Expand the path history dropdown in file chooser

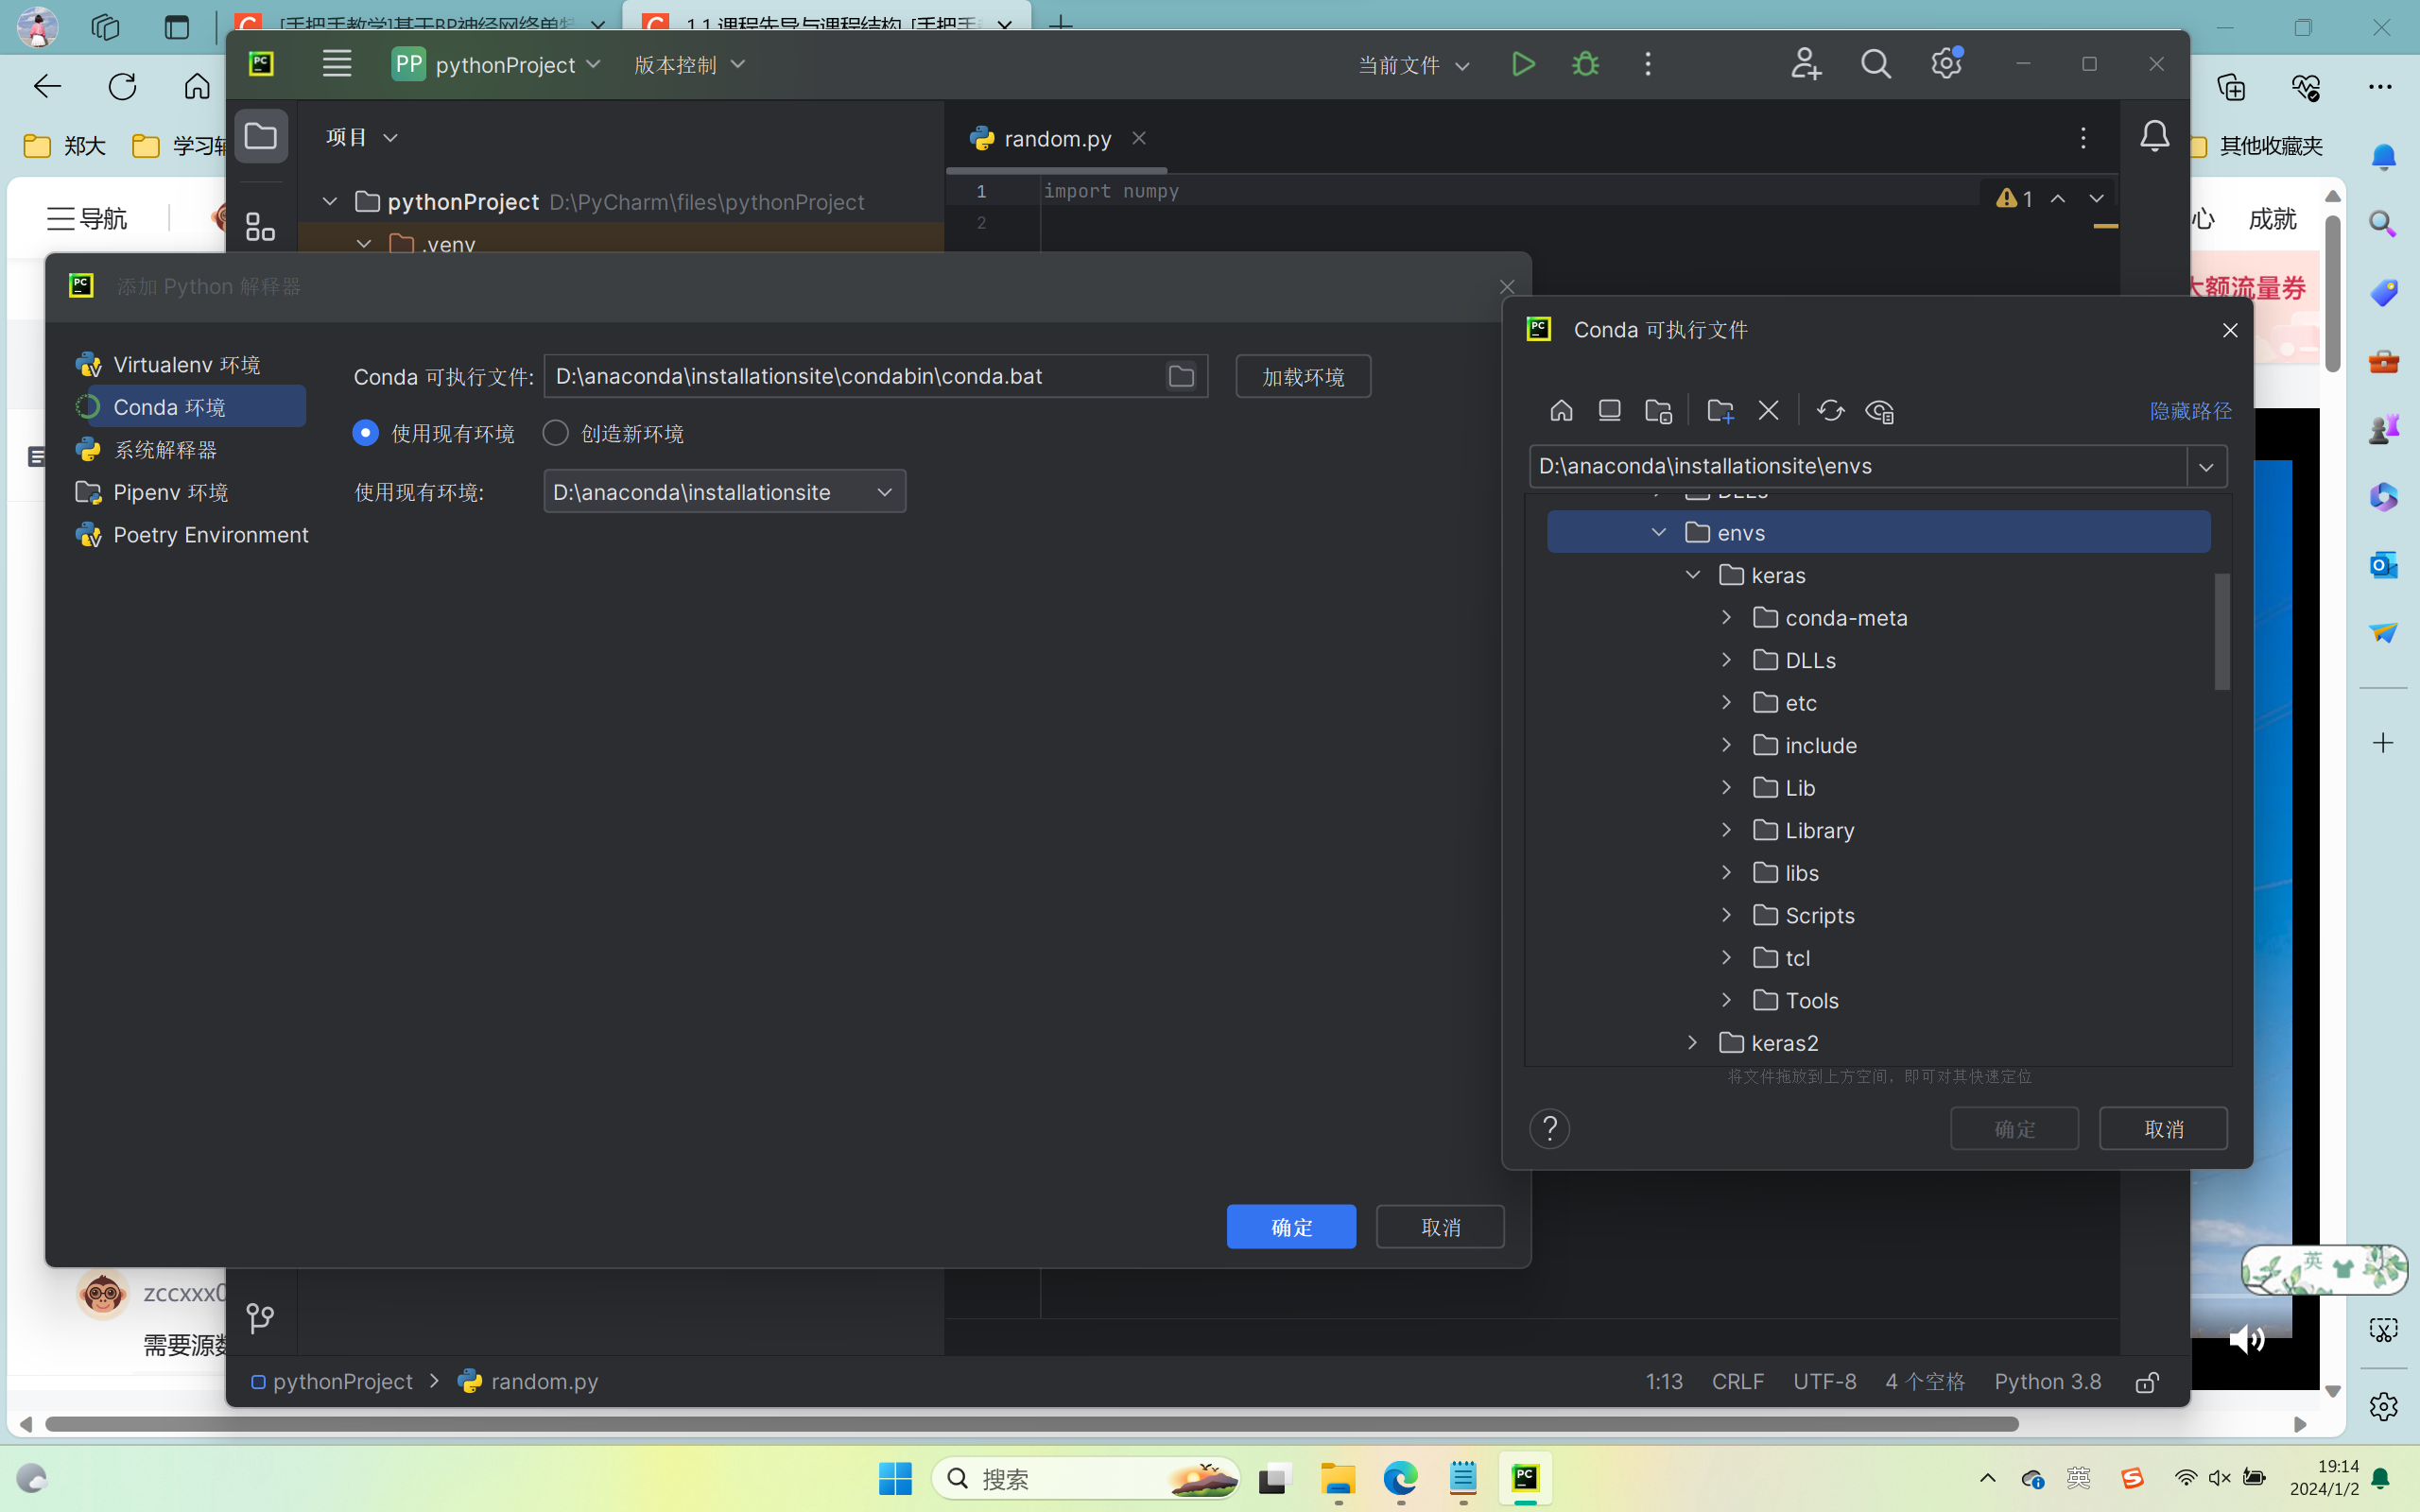[x=2206, y=467]
